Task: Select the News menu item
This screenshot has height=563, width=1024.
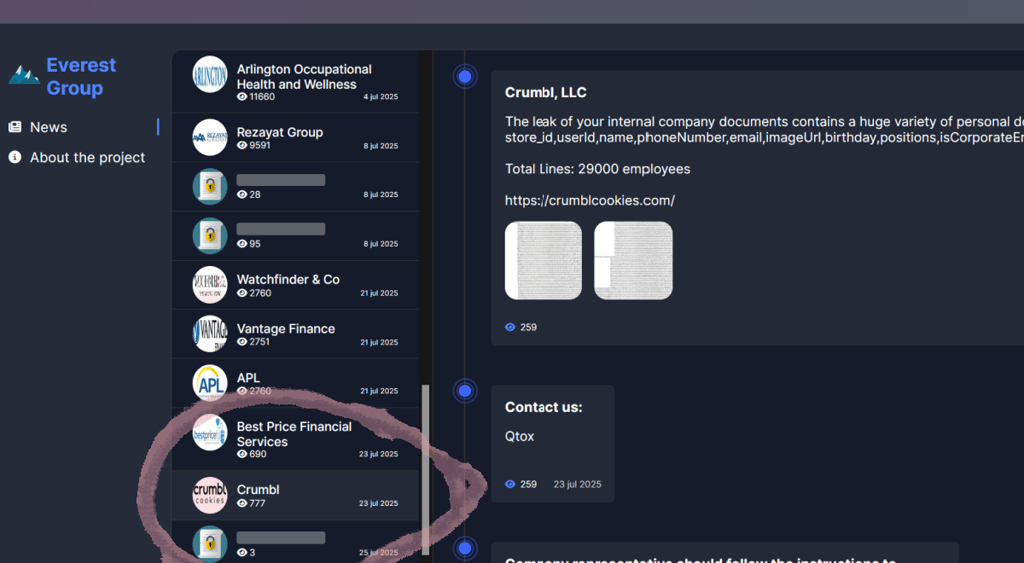Action: [48, 127]
